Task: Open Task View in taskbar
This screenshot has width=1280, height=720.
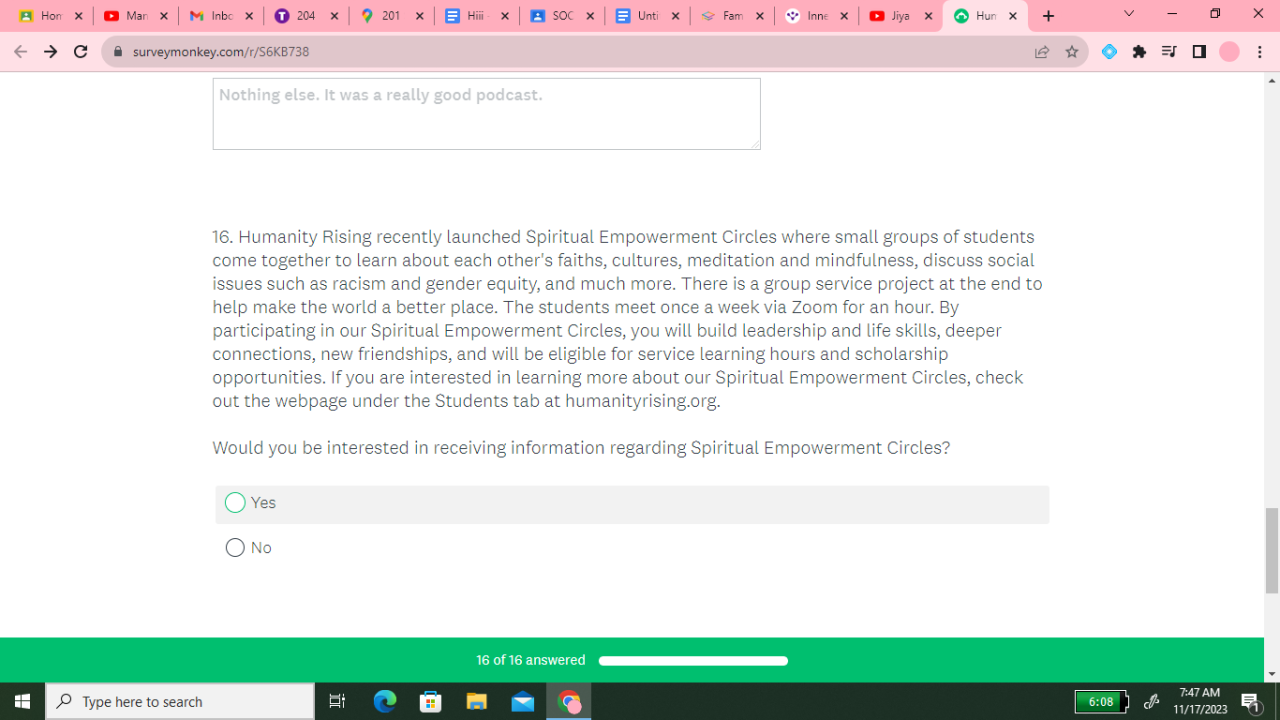Action: [337, 701]
